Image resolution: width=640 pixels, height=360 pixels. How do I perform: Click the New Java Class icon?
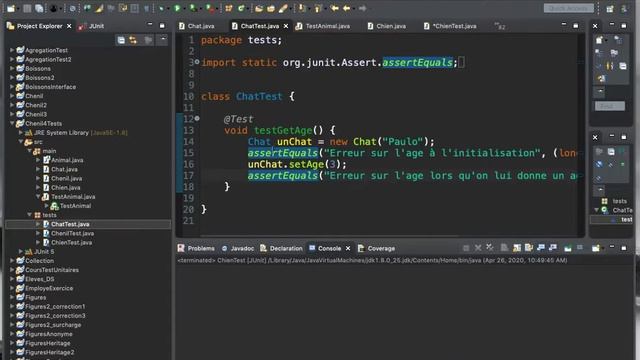point(241,8)
